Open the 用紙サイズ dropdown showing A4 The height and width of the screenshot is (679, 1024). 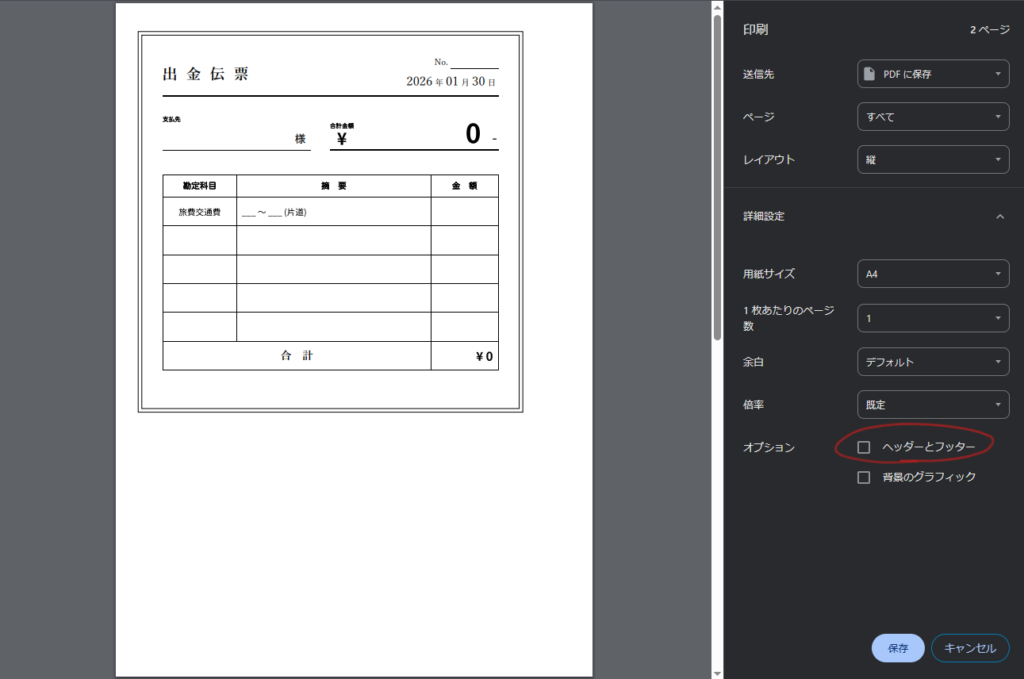point(932,274)
